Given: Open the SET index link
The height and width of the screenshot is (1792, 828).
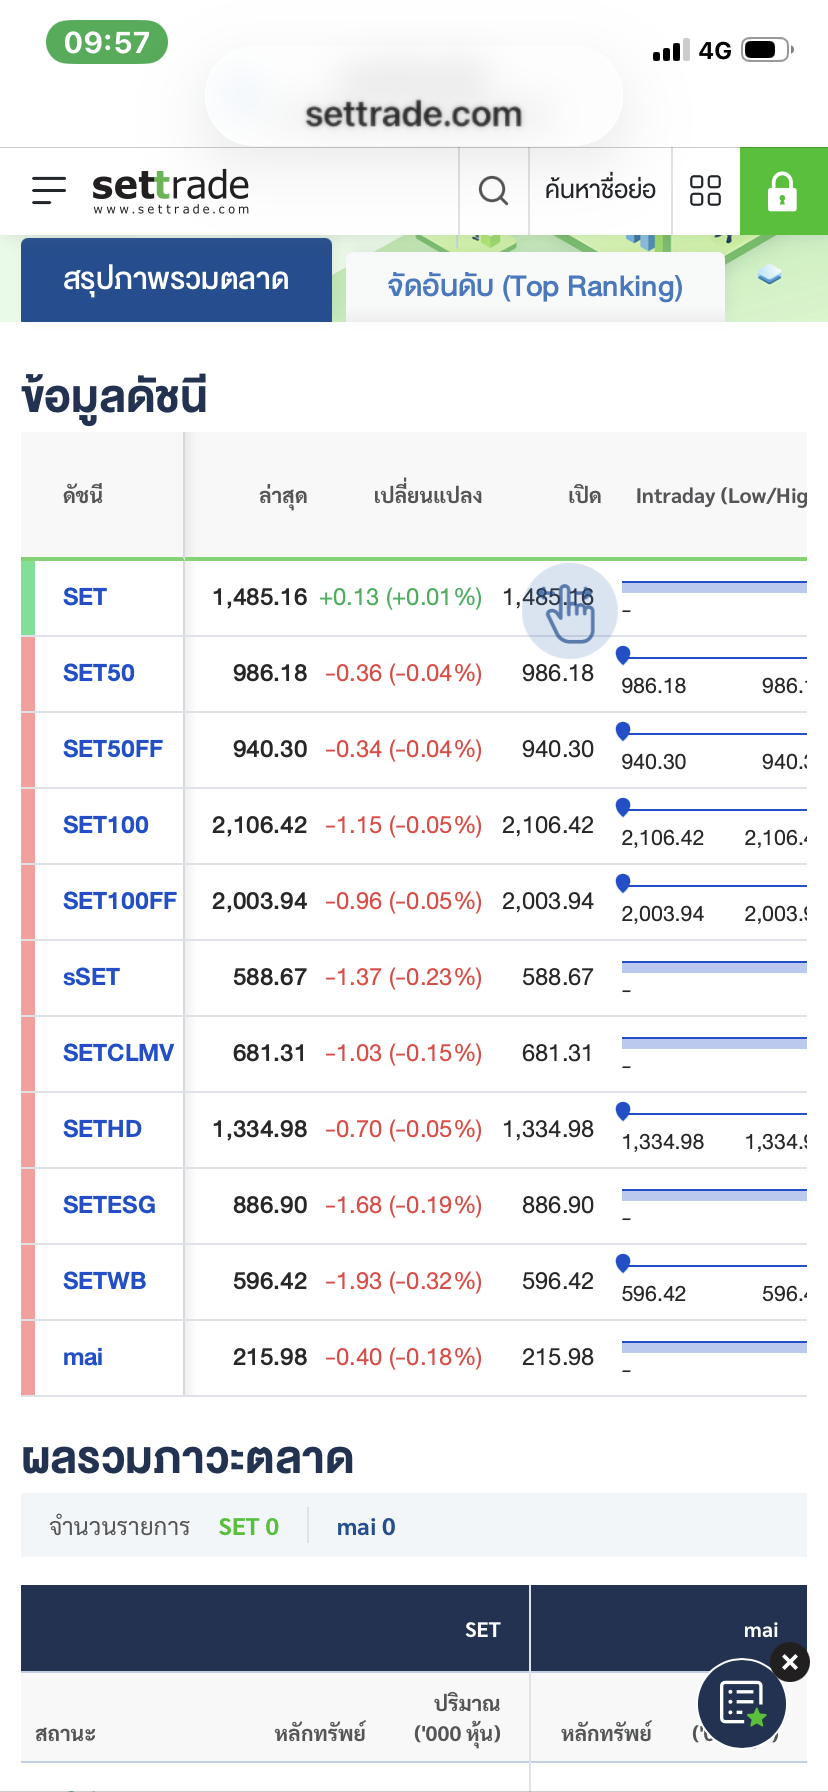Looking at the screenshot, I should pos(85,597).
